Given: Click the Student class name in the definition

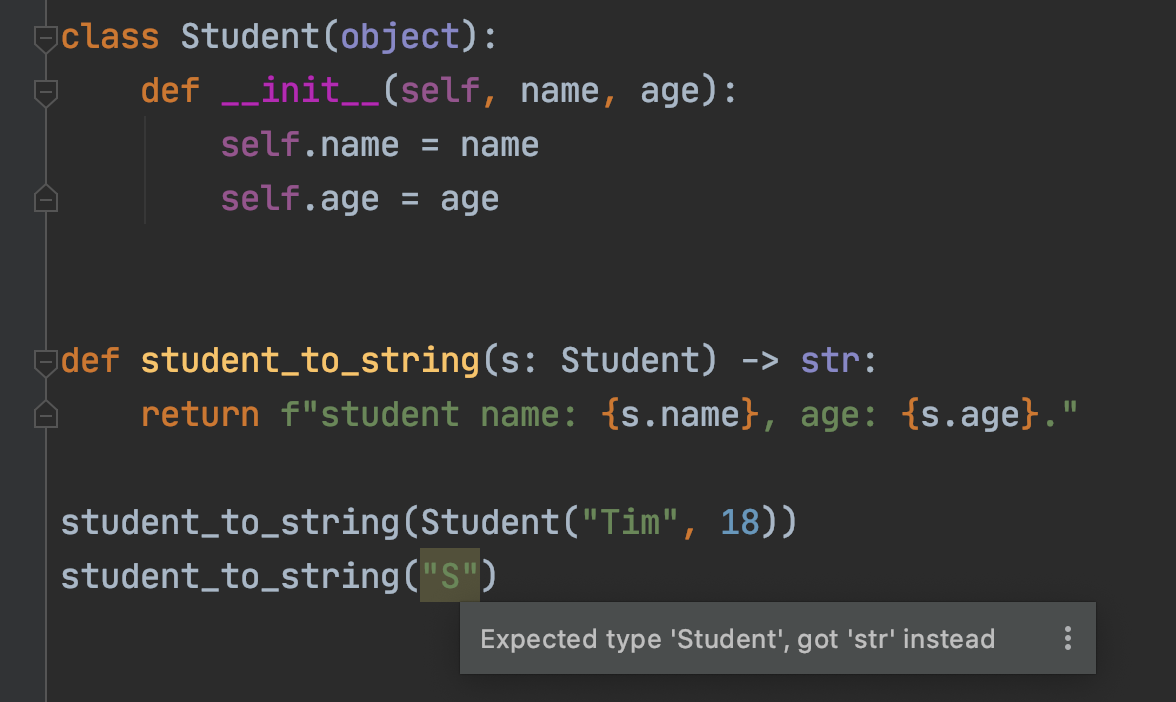Looking at the screenshot, I should tap(250, 38).
